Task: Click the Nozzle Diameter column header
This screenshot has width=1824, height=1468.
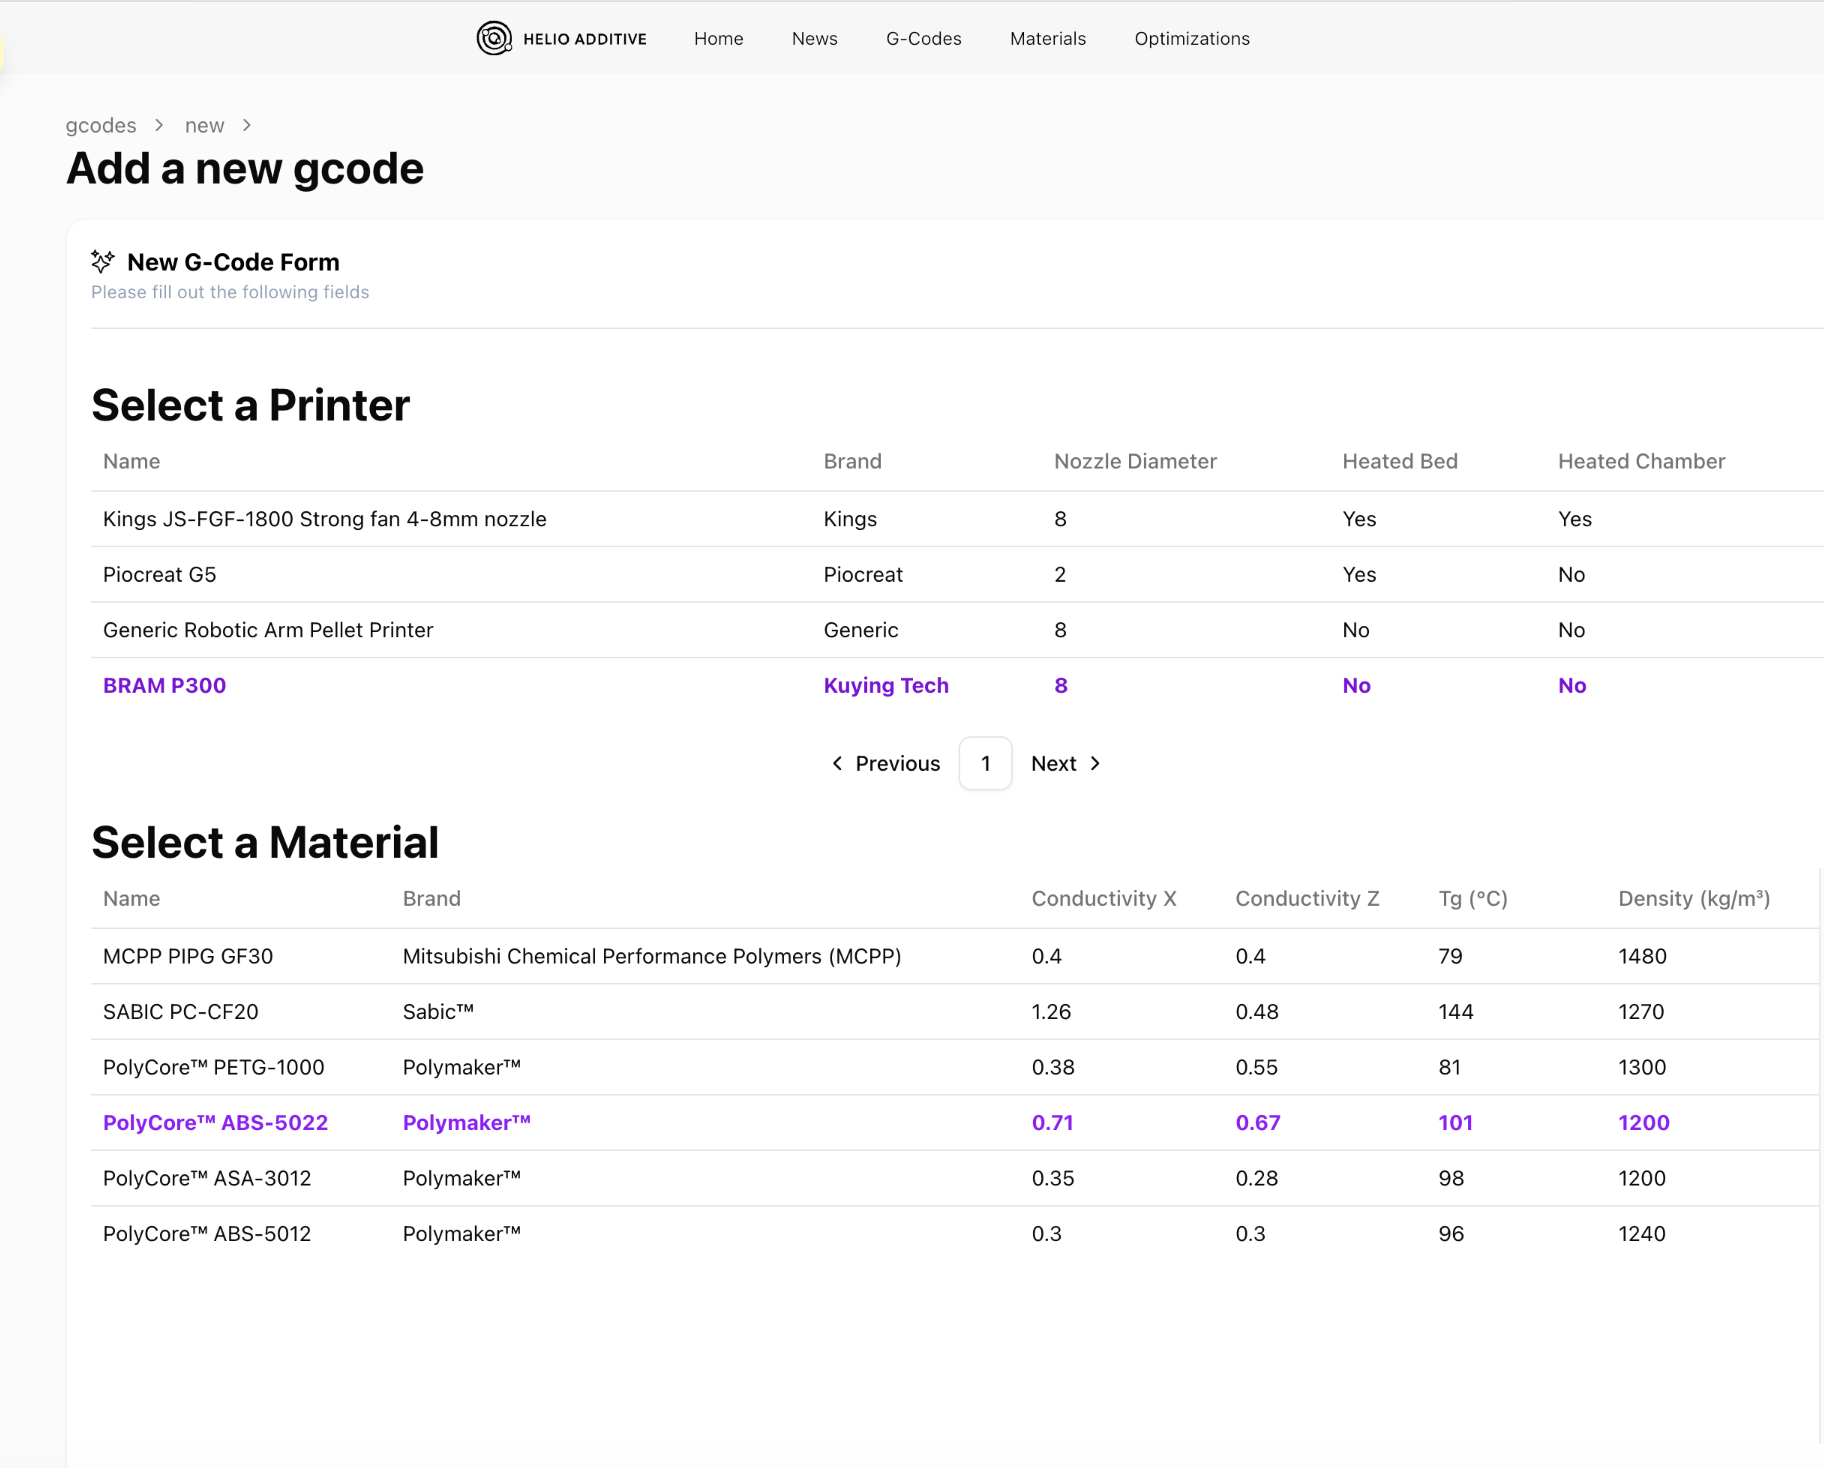Action: click(1135, 461)
